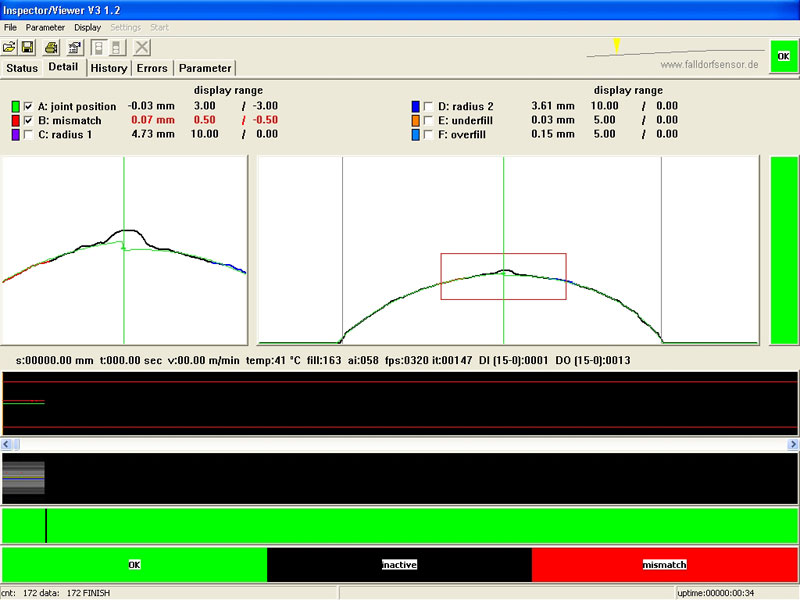
Task: Save data using the floppy disk icon
Action: coord(28,47)
